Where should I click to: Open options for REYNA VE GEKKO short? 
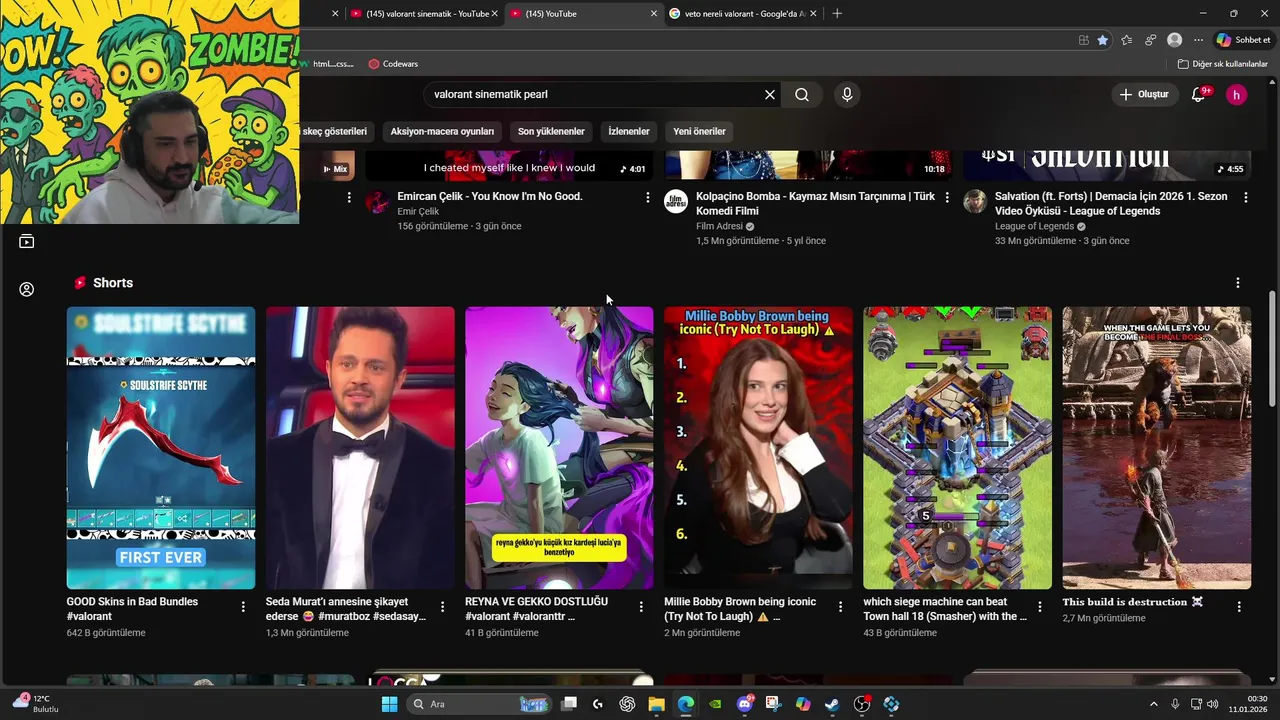(642, 606)
